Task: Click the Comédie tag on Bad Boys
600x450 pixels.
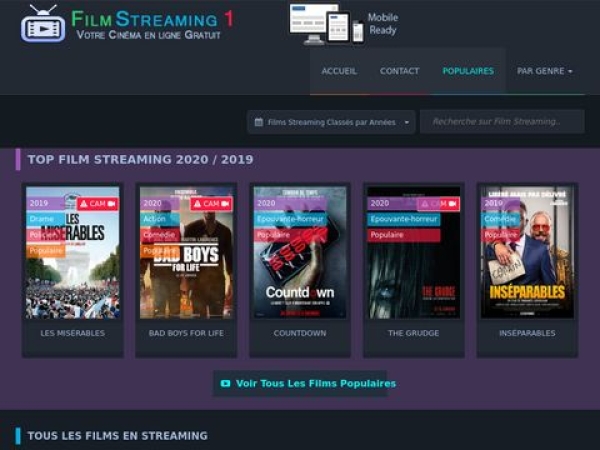Action: pos(159,235)
